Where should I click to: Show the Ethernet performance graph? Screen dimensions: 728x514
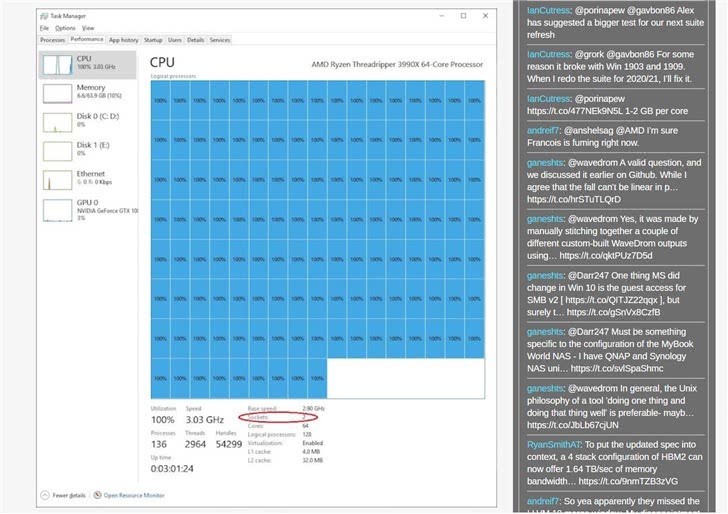pos(88,180)
